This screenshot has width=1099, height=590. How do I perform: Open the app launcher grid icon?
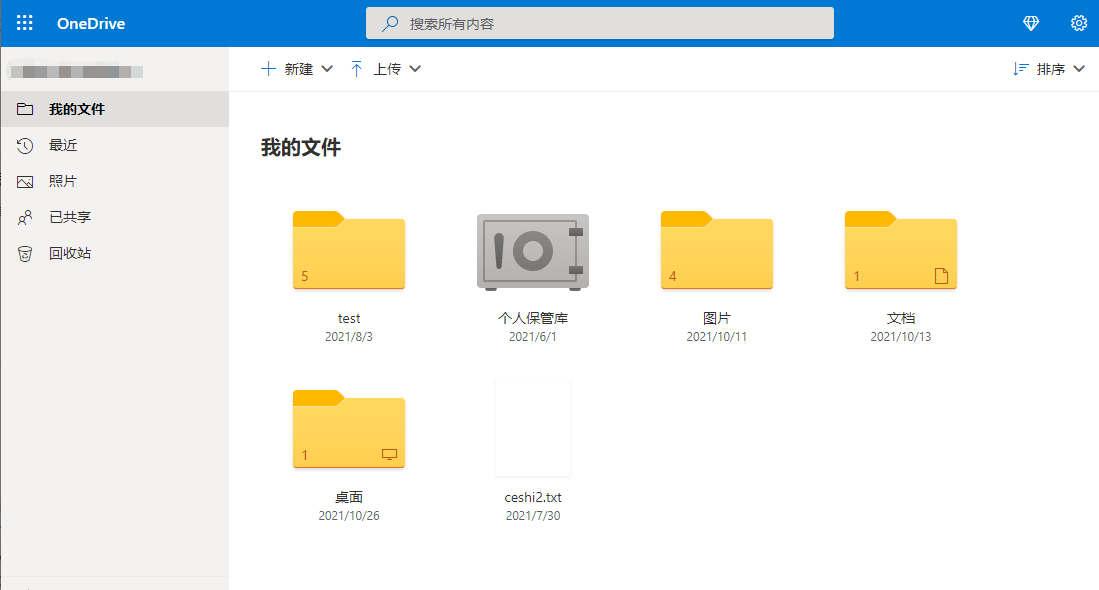pyautogui.click(x=25, y=23)
